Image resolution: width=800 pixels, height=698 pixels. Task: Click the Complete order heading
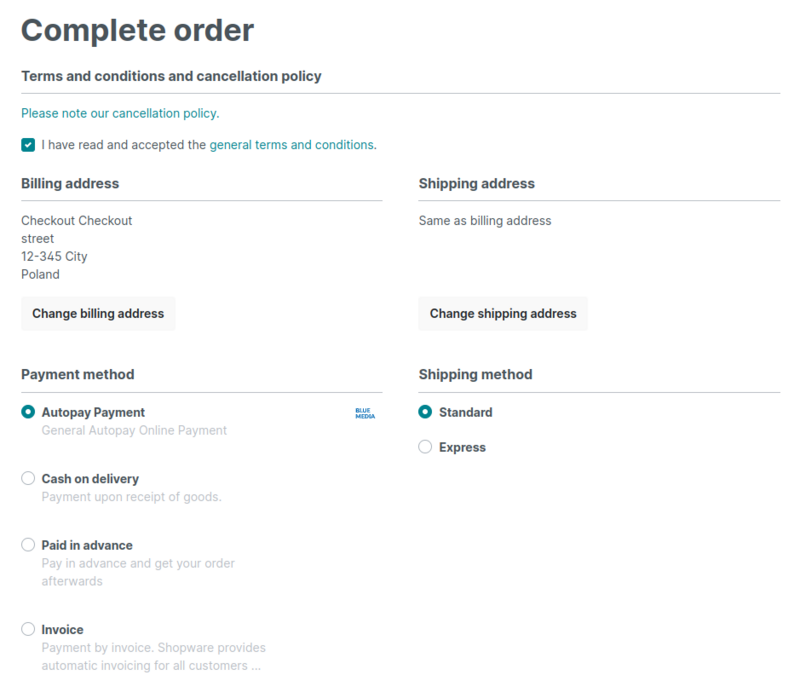pos(137,29)
